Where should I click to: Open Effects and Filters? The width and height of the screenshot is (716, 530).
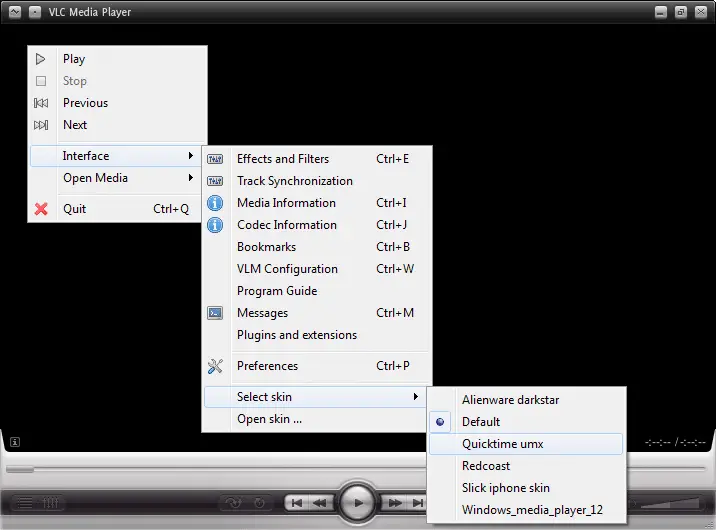(317, 159)
